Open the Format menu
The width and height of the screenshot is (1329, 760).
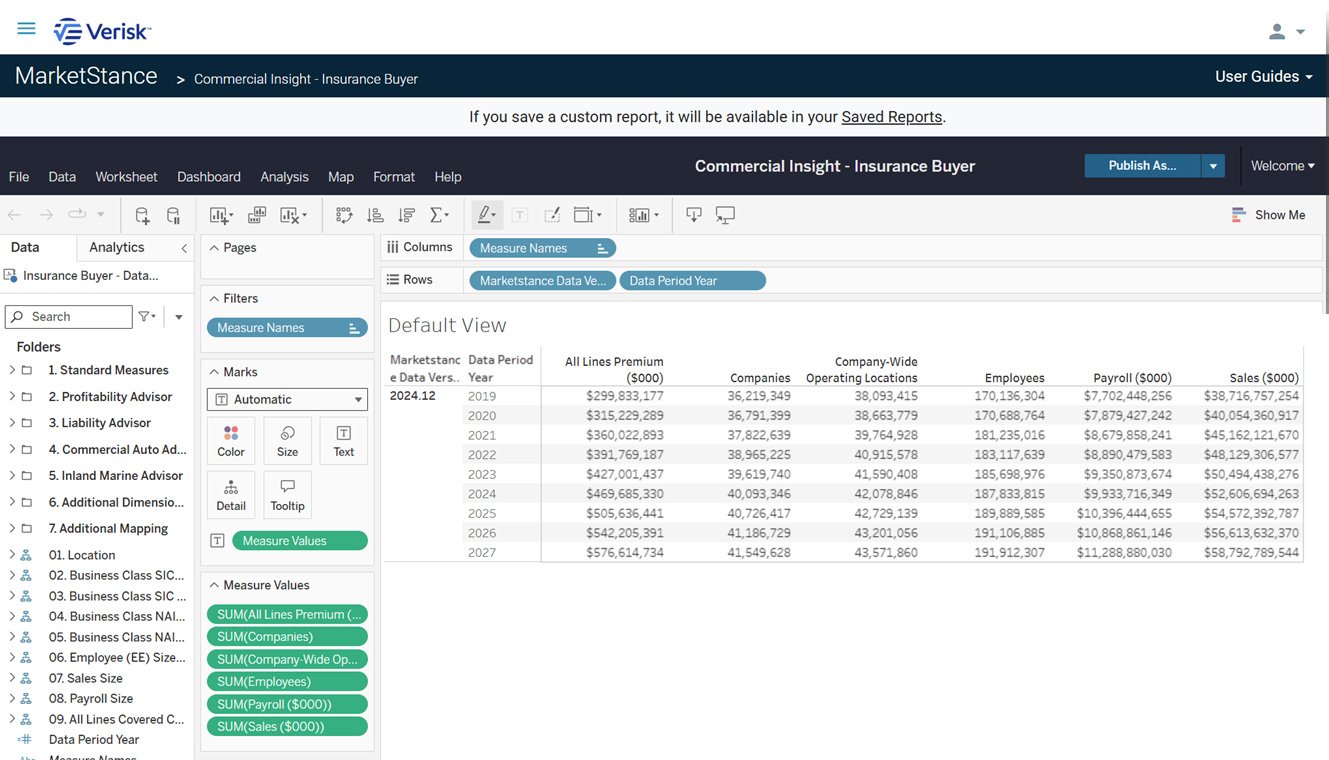[x=394, y=177]
